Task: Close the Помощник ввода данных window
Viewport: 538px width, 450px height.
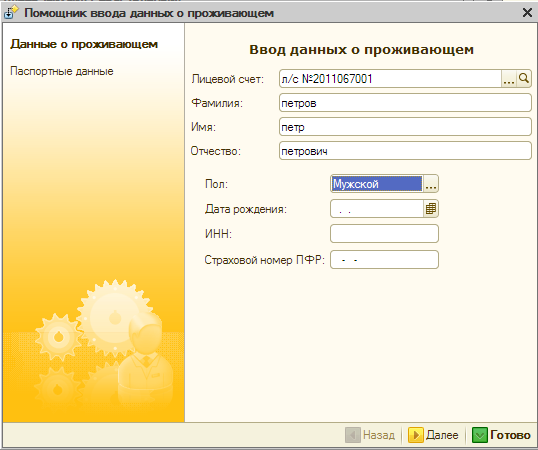Action: [x=527, y=13]
